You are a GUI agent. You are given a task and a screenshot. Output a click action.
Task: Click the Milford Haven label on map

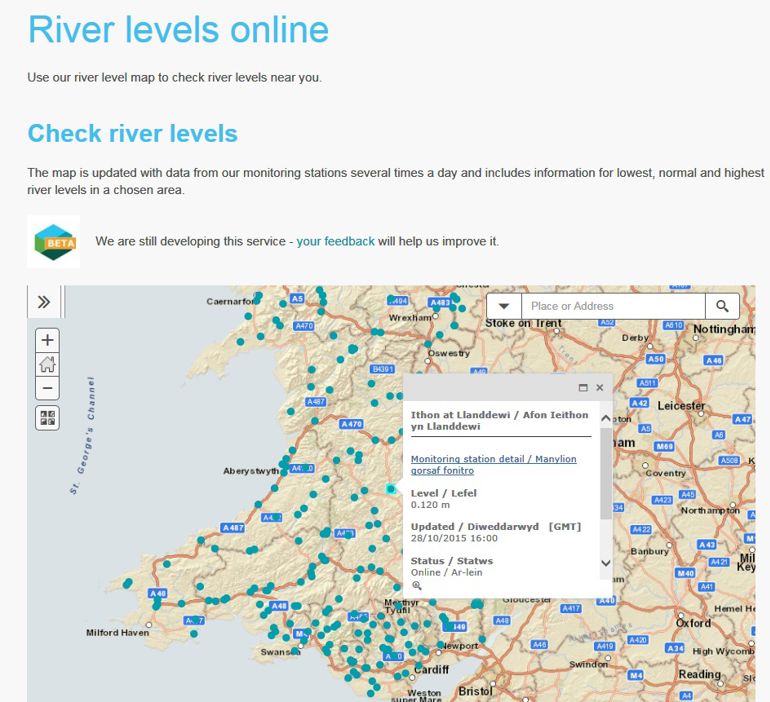point(117,633)
